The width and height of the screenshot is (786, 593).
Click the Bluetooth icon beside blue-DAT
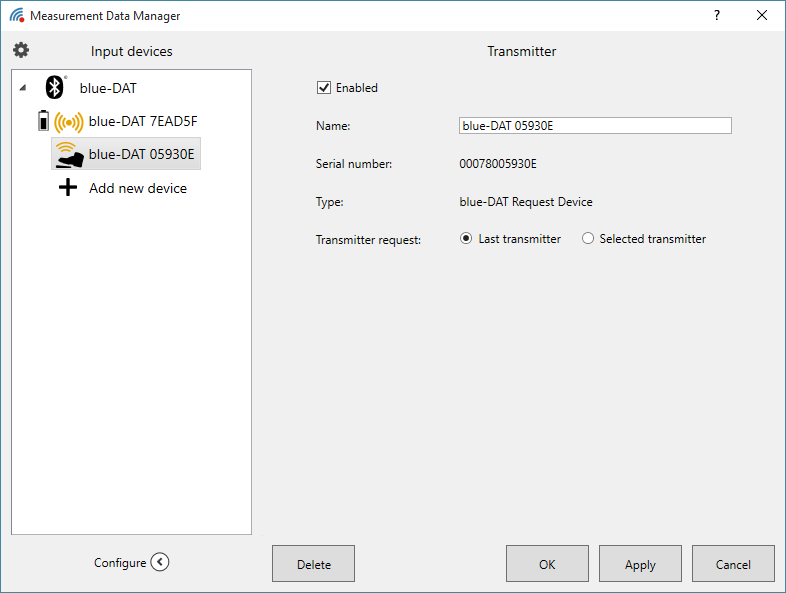coord(56,87)
